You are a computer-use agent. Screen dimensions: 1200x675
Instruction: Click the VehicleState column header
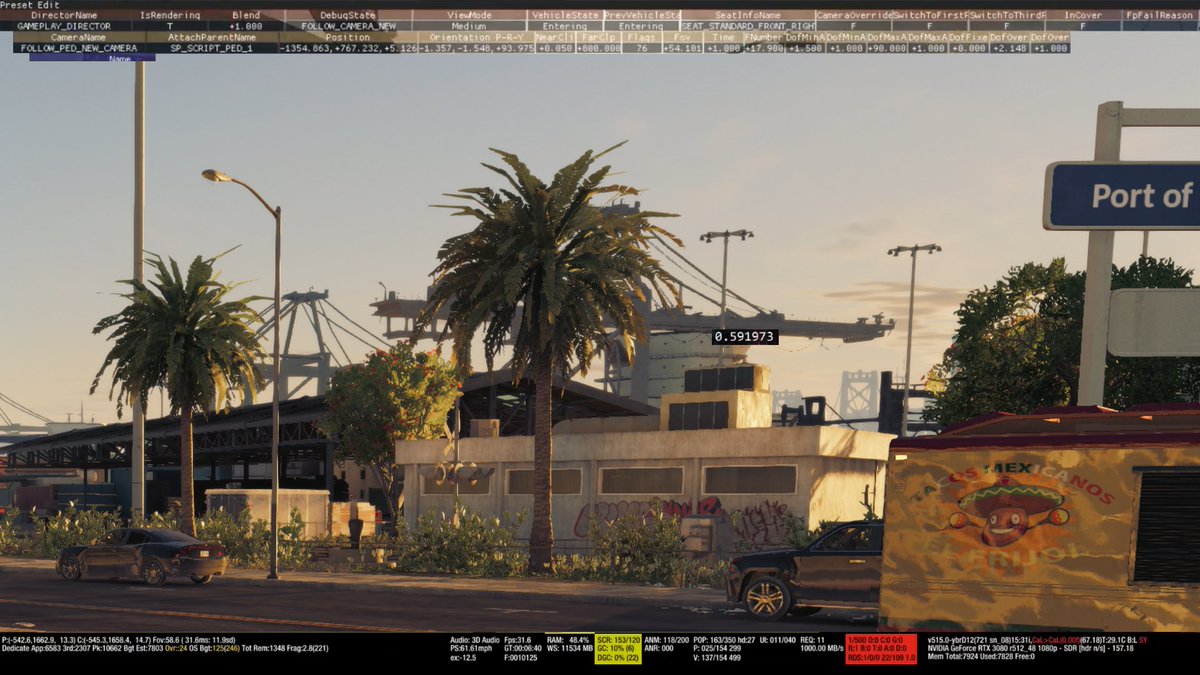pyautogui.click(x=565, y=16)
